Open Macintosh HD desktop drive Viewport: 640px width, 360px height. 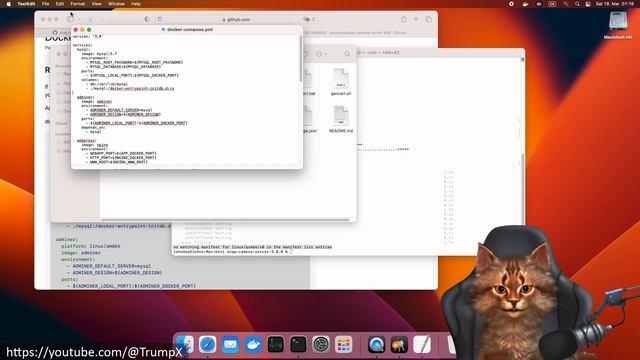tap(618, 25)
